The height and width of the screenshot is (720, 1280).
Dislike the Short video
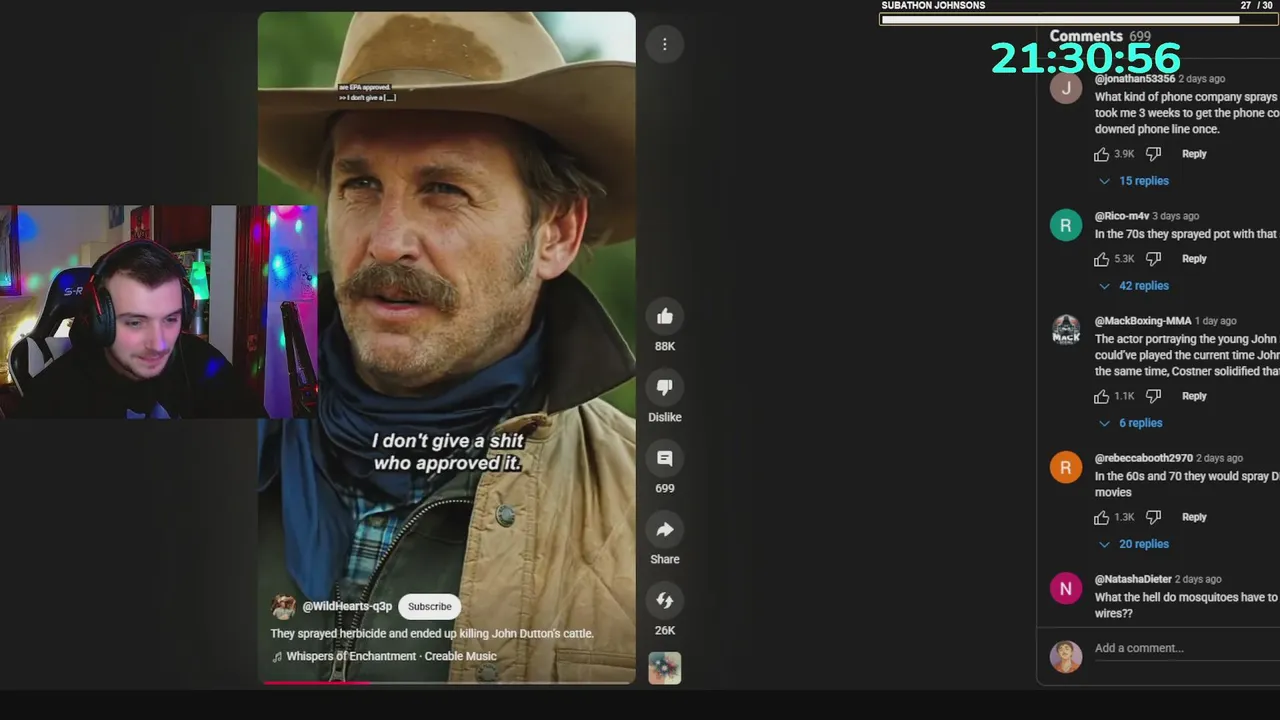665,388
